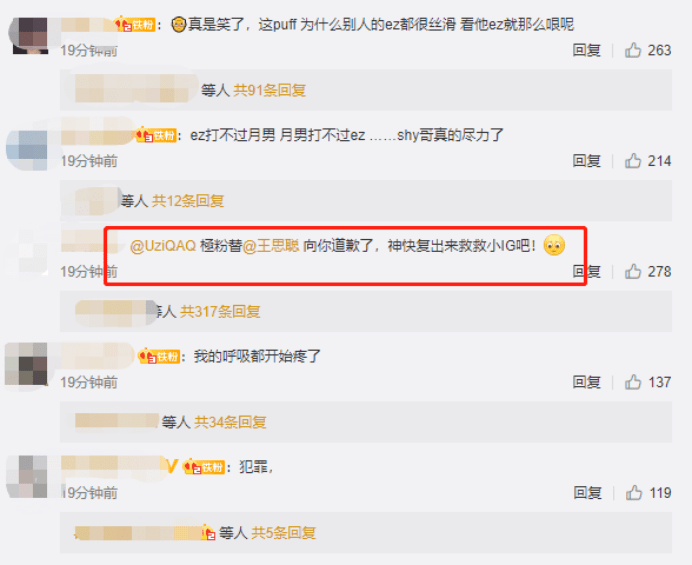
Task: Click the 铁粉 badge on the puff ez comment
Action: pos(137,24)
